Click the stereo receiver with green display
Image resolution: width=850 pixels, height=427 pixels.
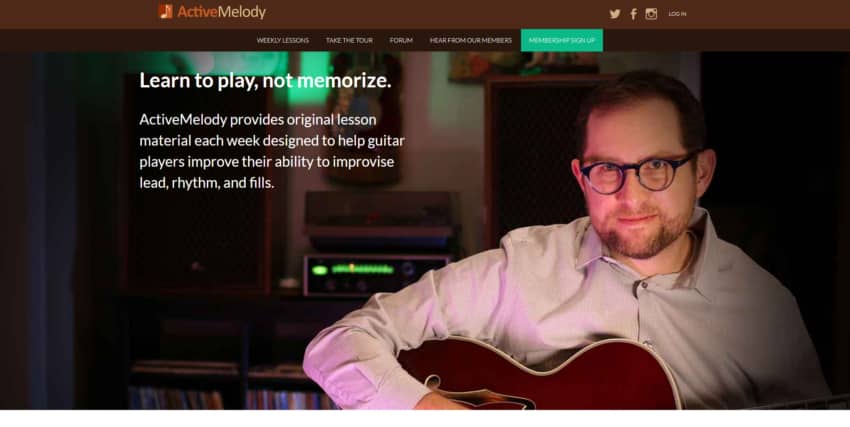point(377,275)
